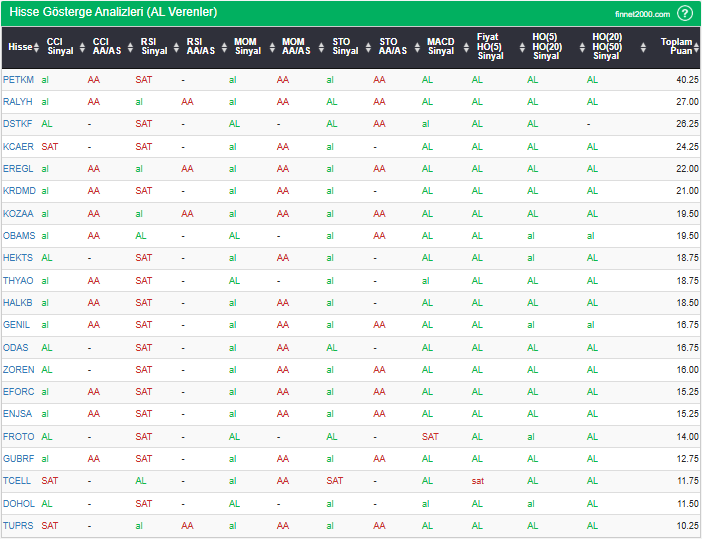This screenshot has height=539, width=702.
Task: Sort by Fiyat HO(5) Sinyal header
Action: point(490,47)
